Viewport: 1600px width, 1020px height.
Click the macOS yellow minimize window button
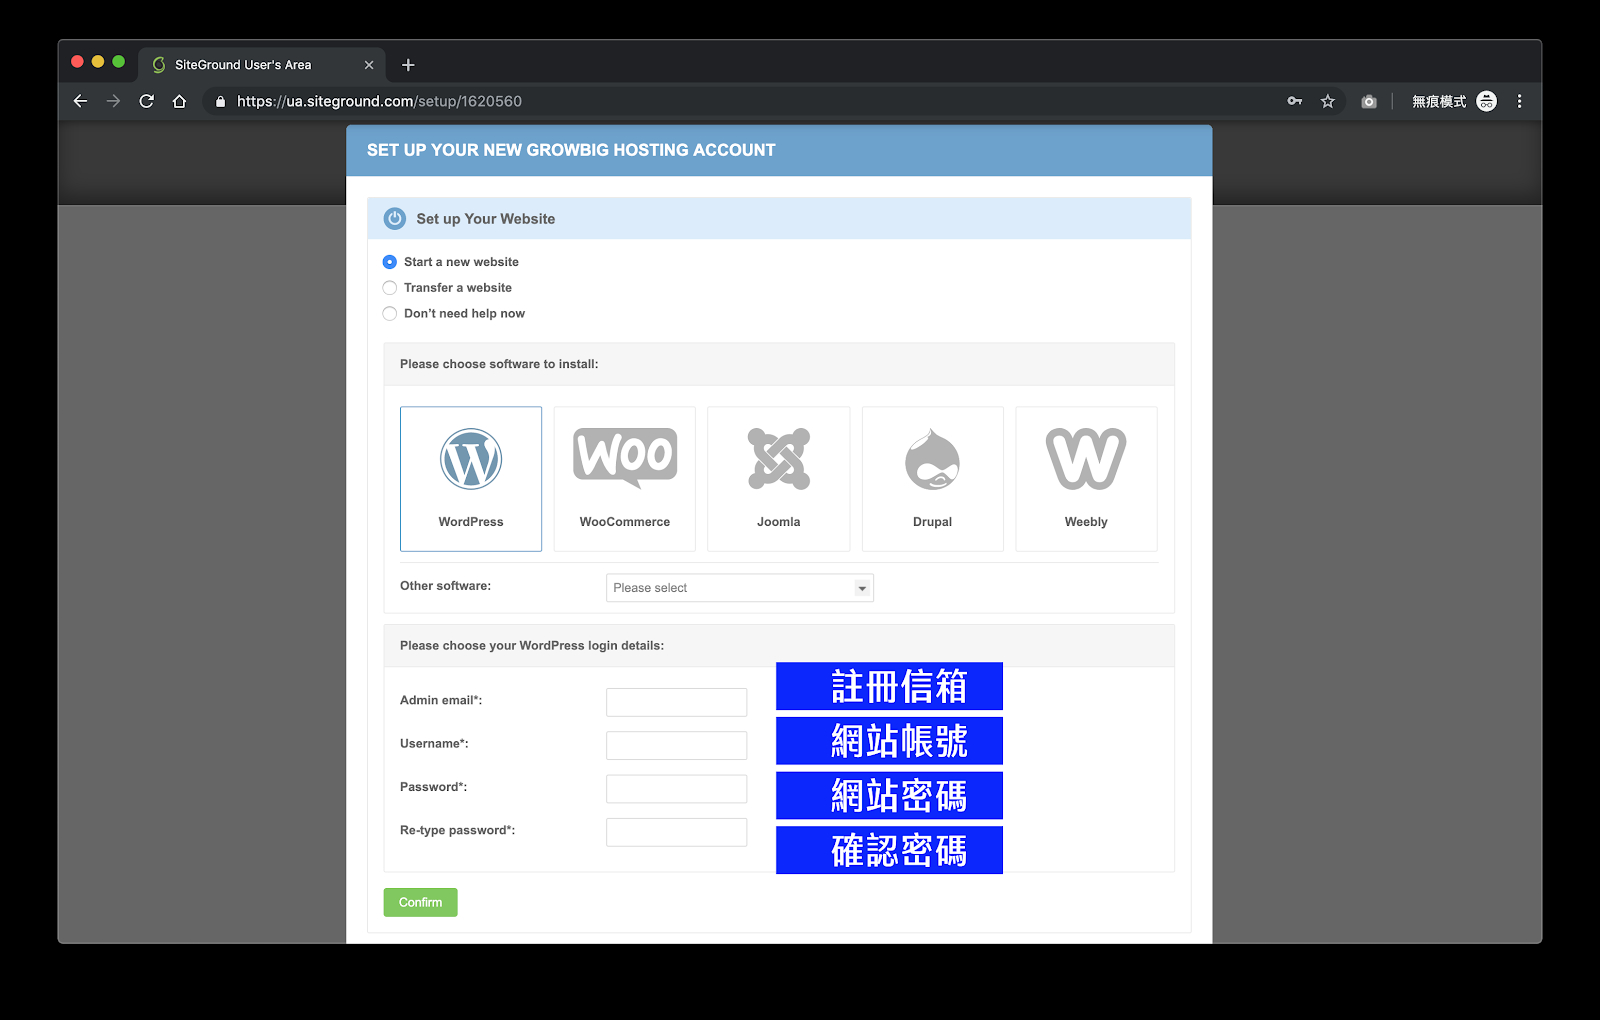98,62
